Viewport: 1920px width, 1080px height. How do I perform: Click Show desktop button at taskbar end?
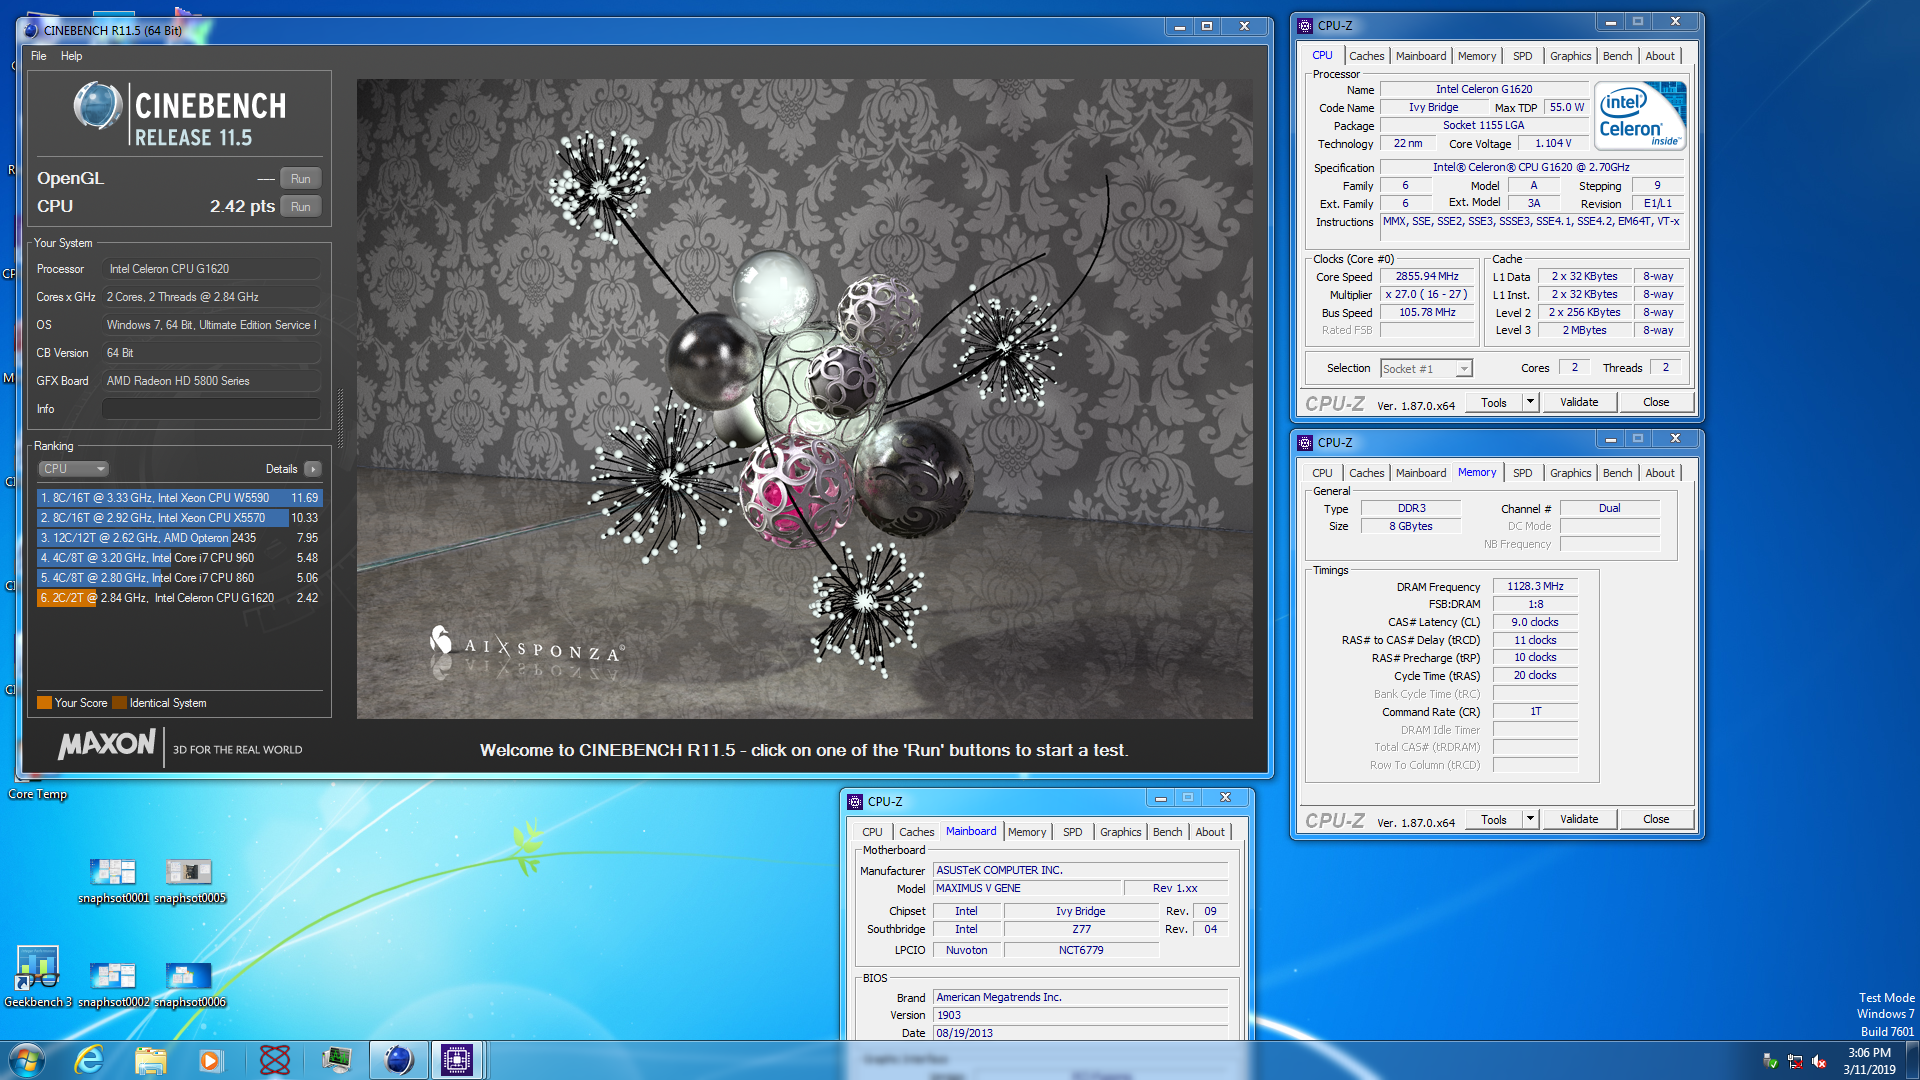tap(1912, 1060)
